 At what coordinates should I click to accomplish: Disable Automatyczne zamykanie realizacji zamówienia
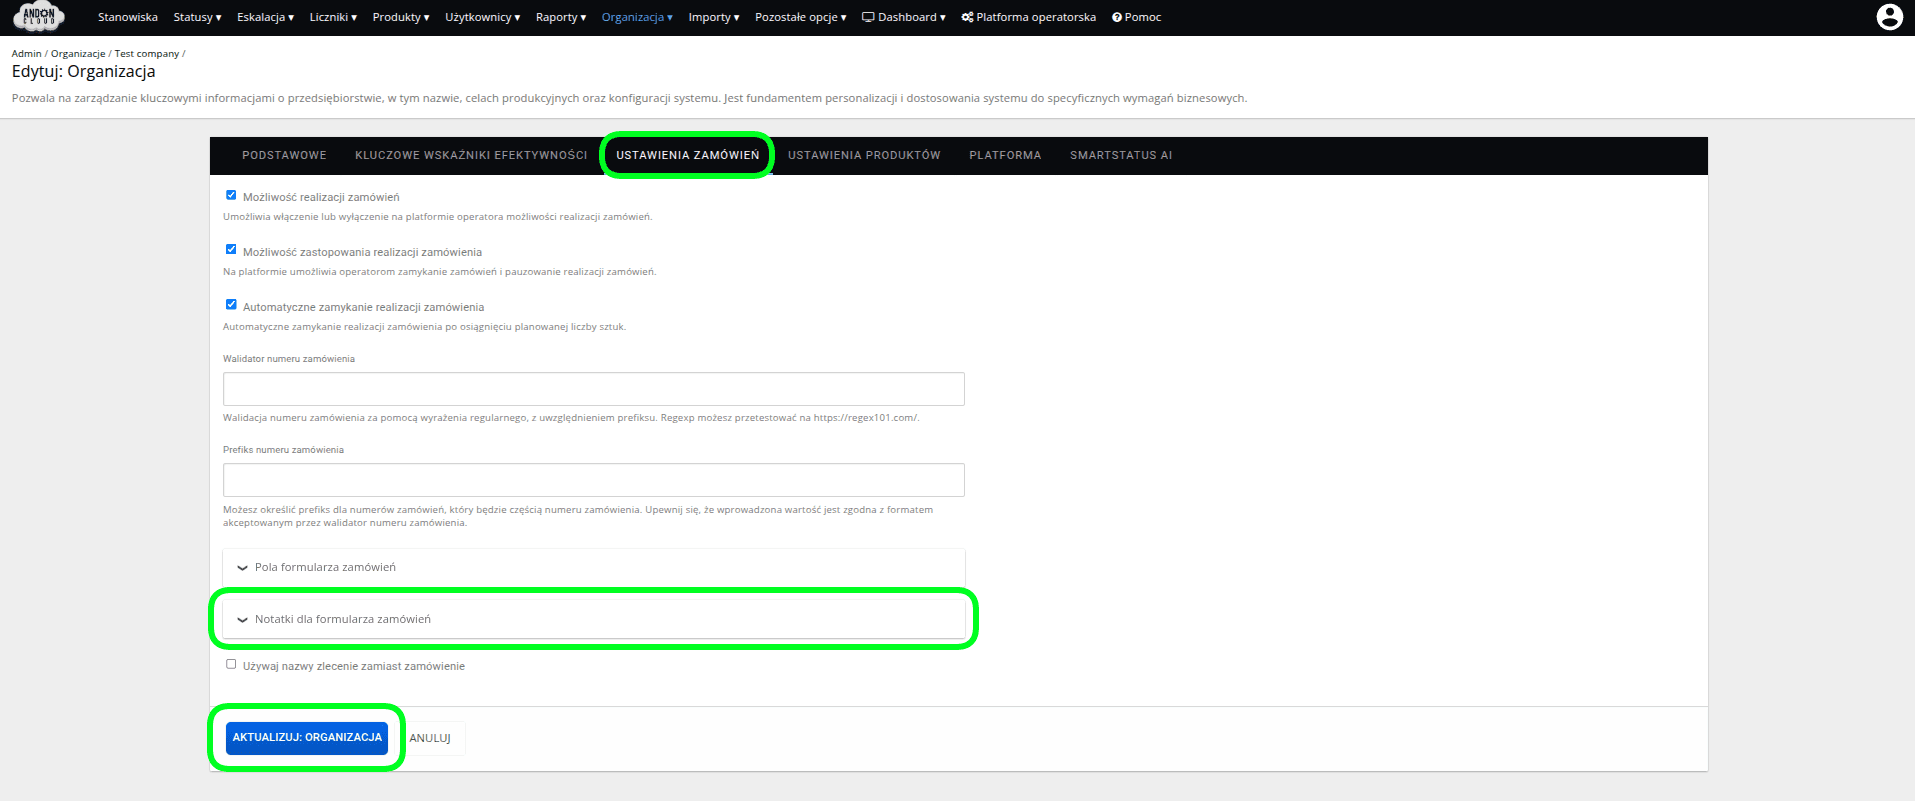pos(231,305)
